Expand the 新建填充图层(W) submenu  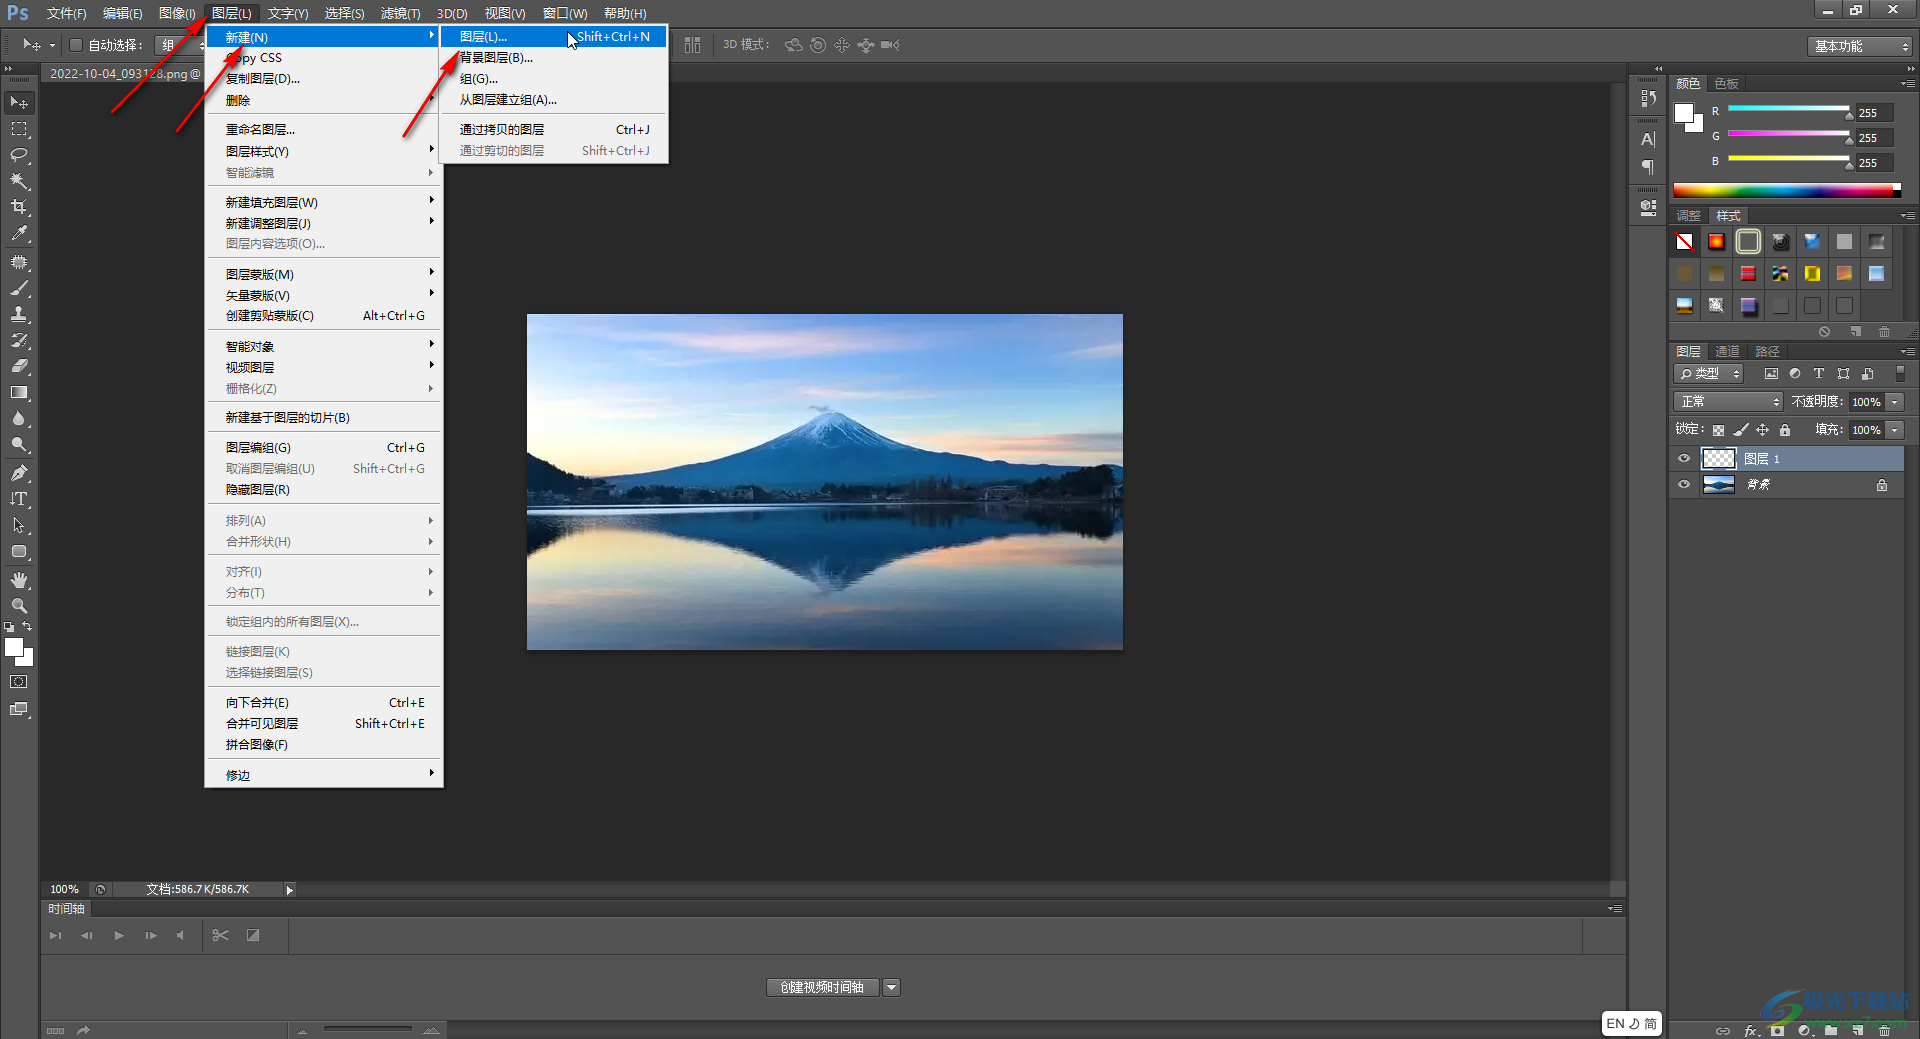(324, 202)
